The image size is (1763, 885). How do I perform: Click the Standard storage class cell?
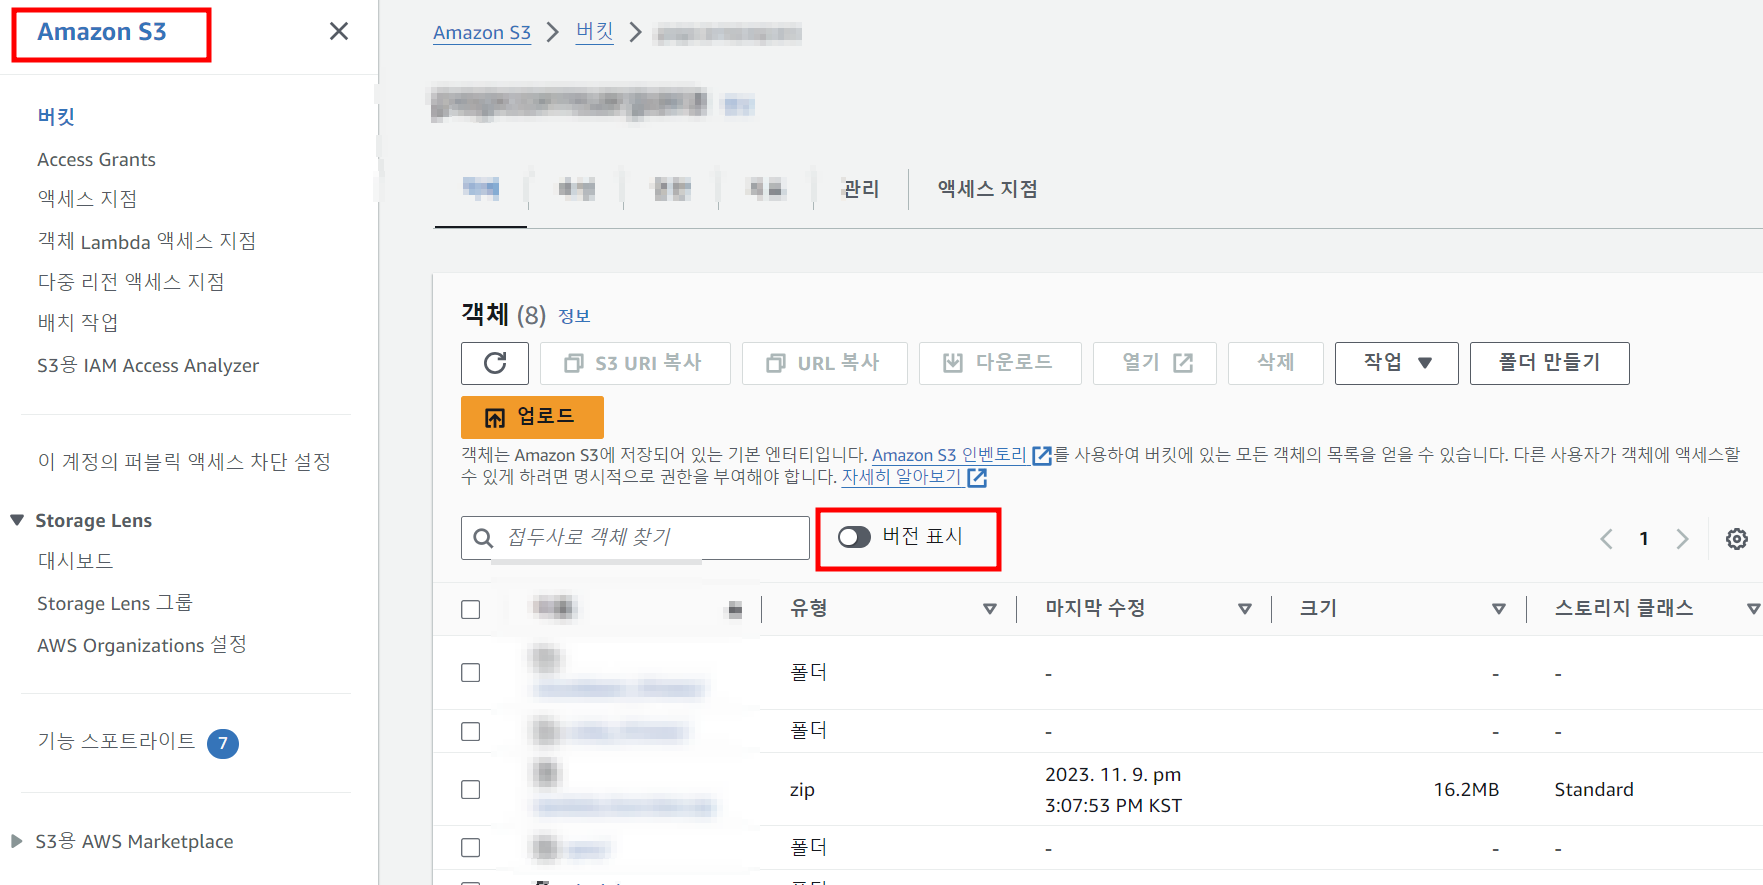pyautogui.click(x=1594, y=790)
